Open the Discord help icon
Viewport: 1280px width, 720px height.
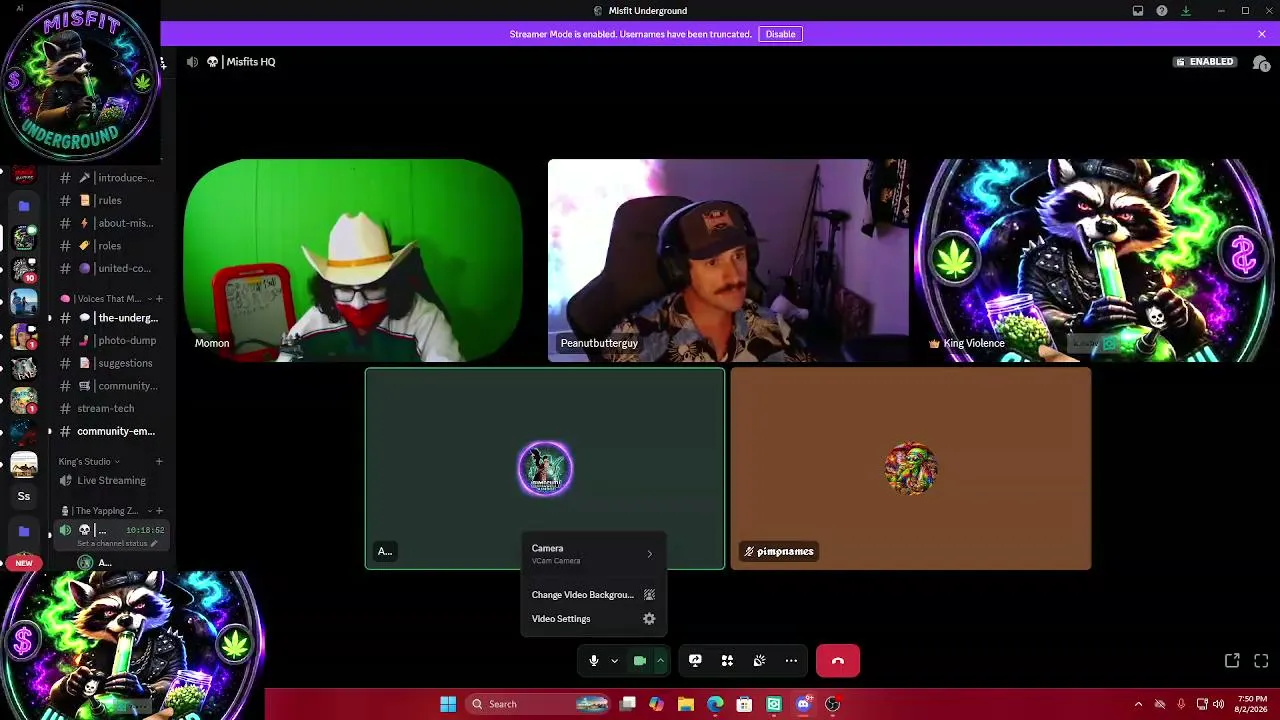tap(1162, 11)
